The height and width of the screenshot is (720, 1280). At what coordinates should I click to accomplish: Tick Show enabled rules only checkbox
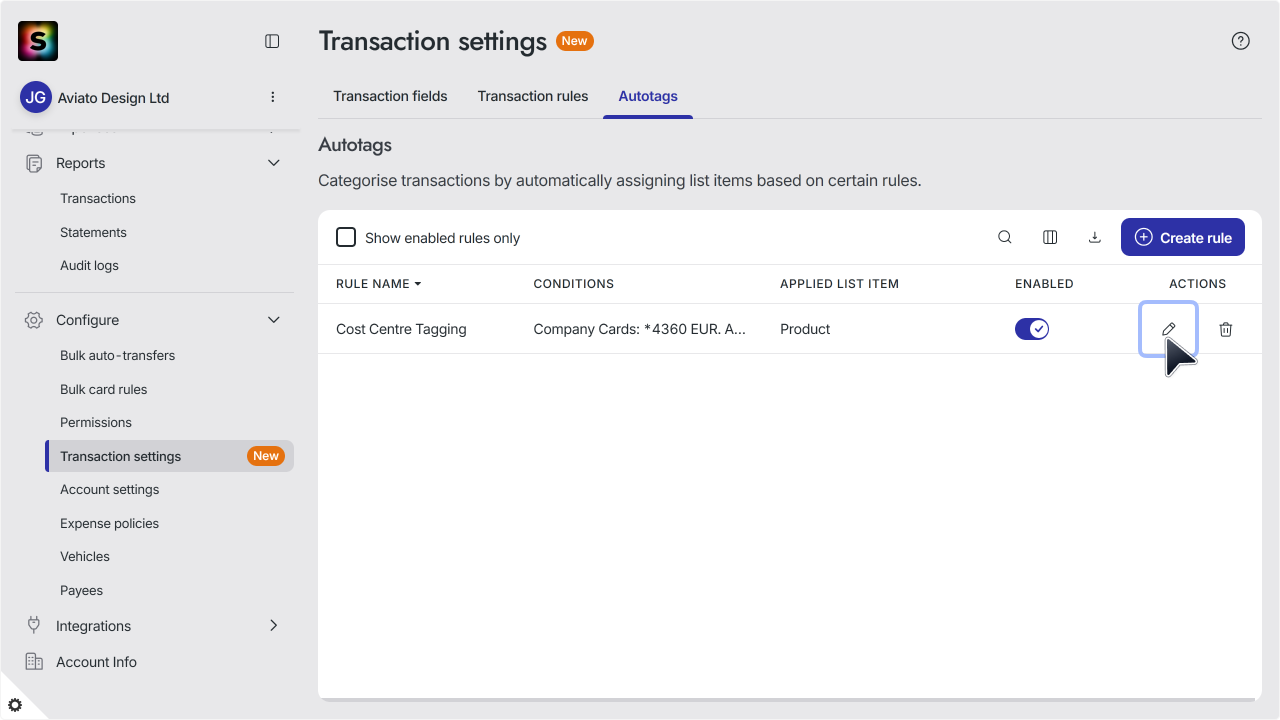click(x=346, y=237)
